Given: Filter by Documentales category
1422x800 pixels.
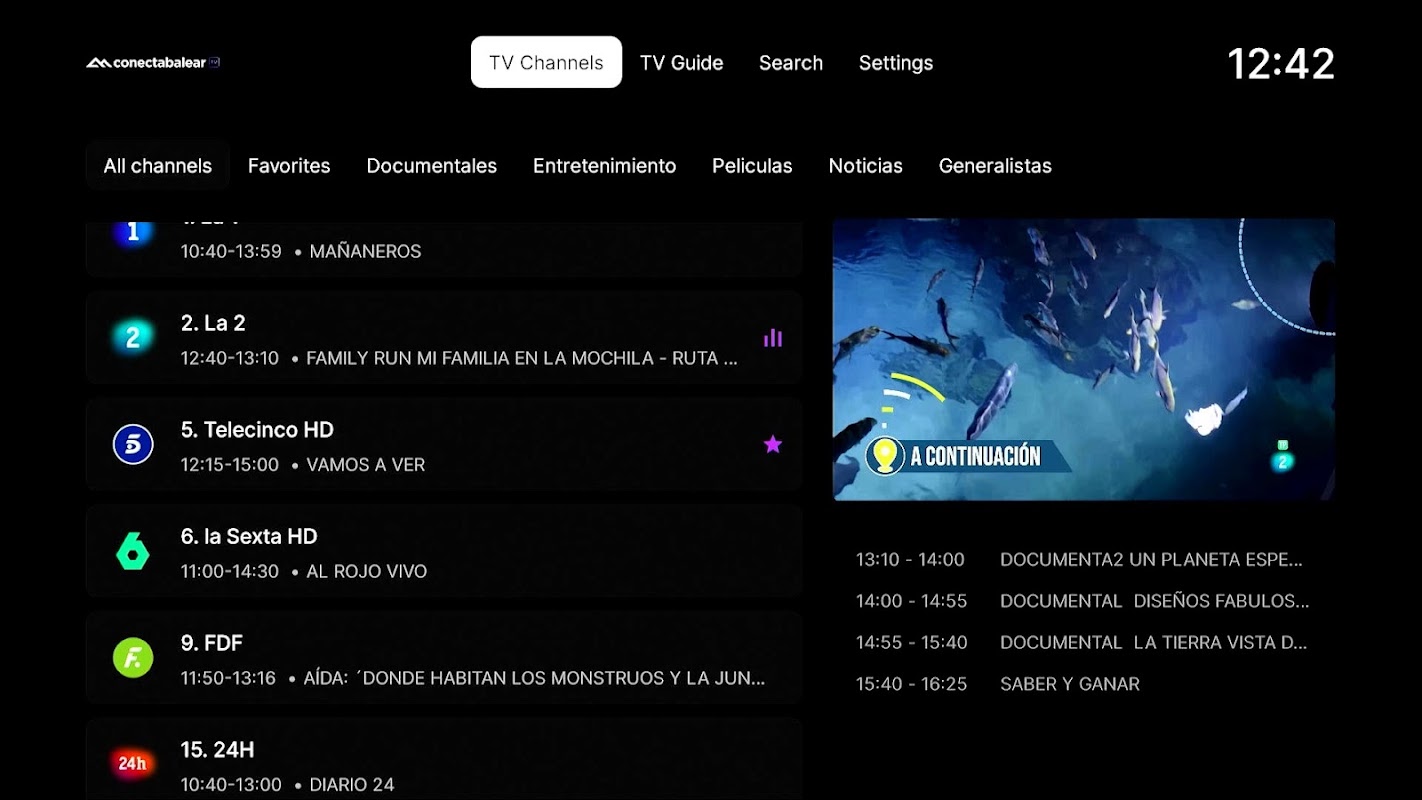Looking at the screenshot, I should coord(432,166).
